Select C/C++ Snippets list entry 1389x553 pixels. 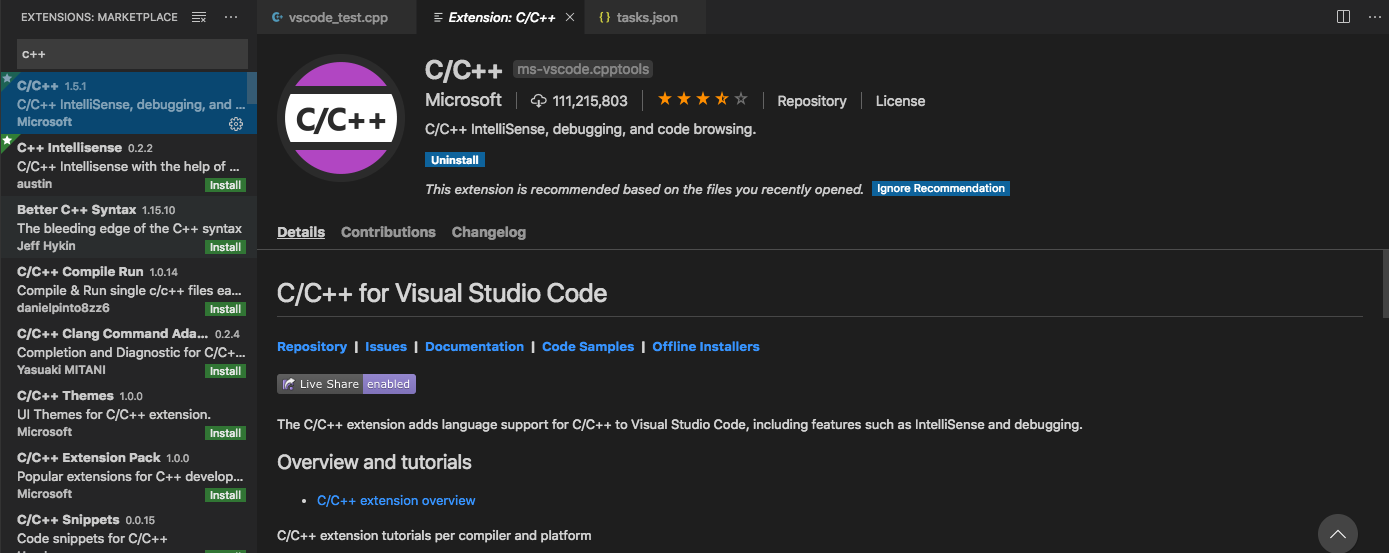tap(128, 529)
